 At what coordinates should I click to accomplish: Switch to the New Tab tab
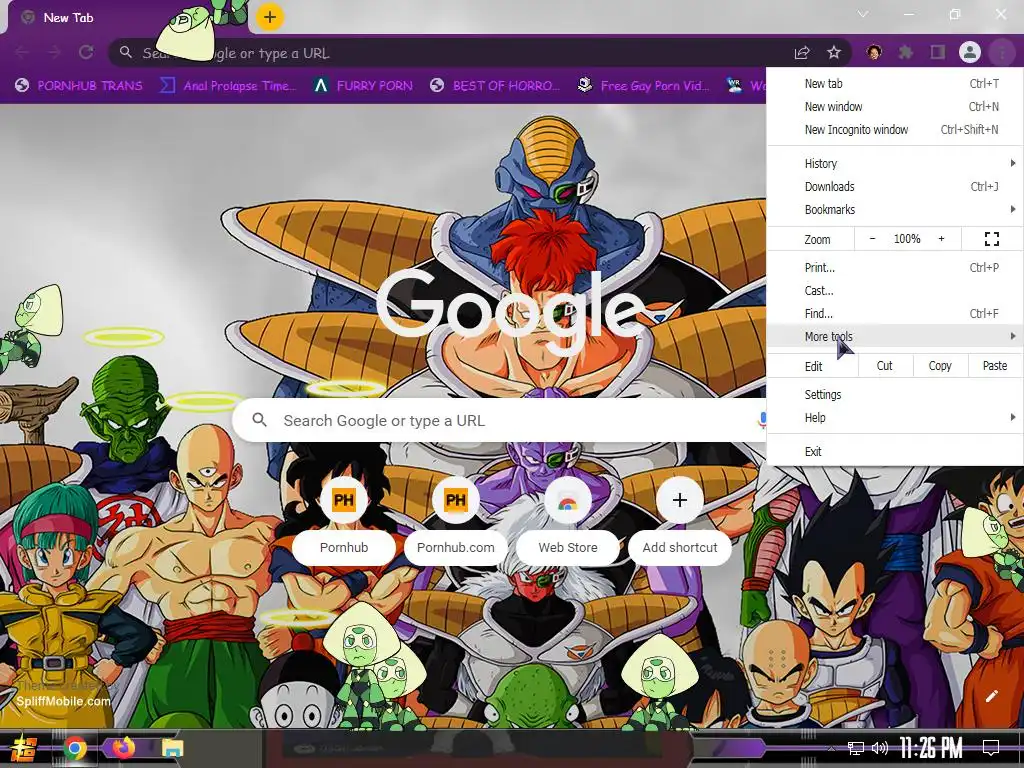(127, 18)
